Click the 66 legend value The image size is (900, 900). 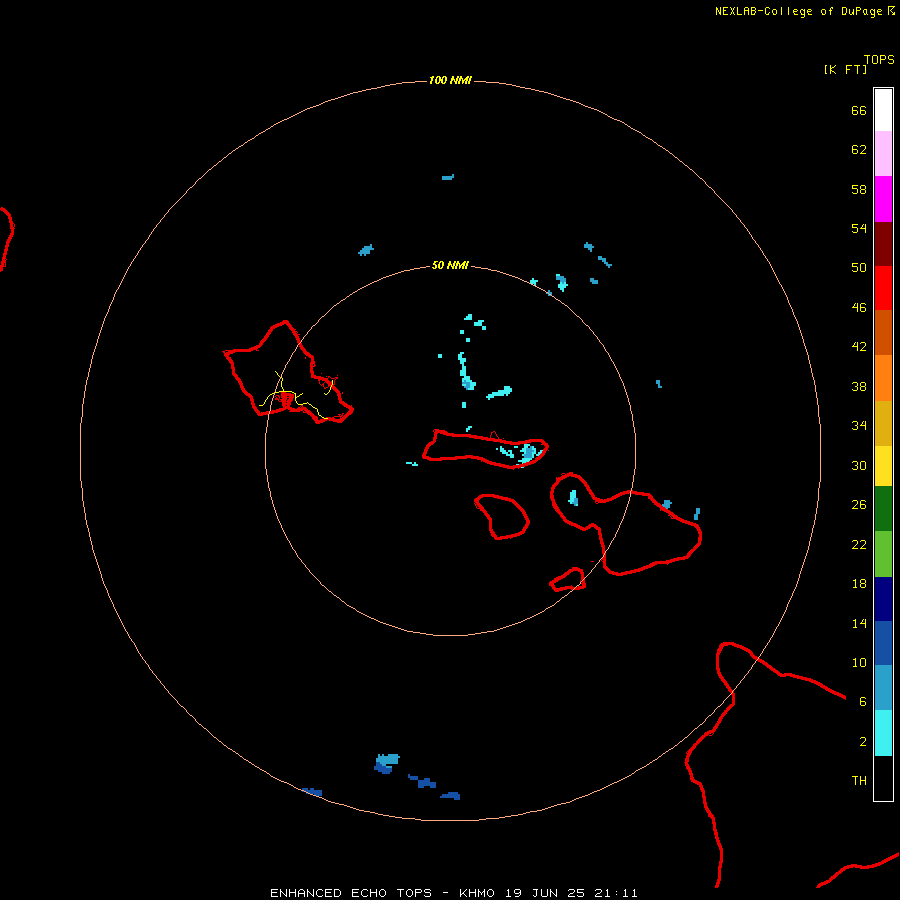point(859,110)
